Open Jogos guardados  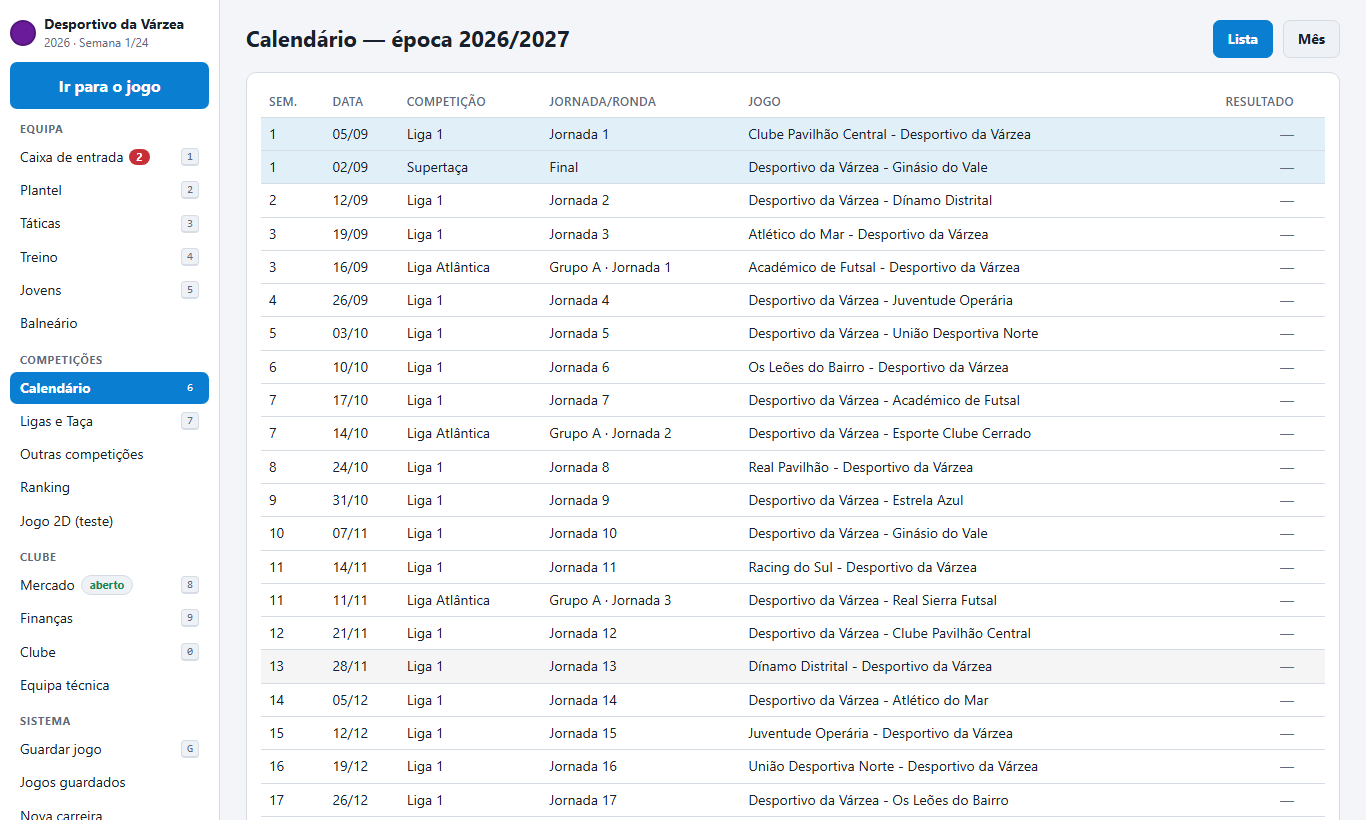[x=109, y=782]
